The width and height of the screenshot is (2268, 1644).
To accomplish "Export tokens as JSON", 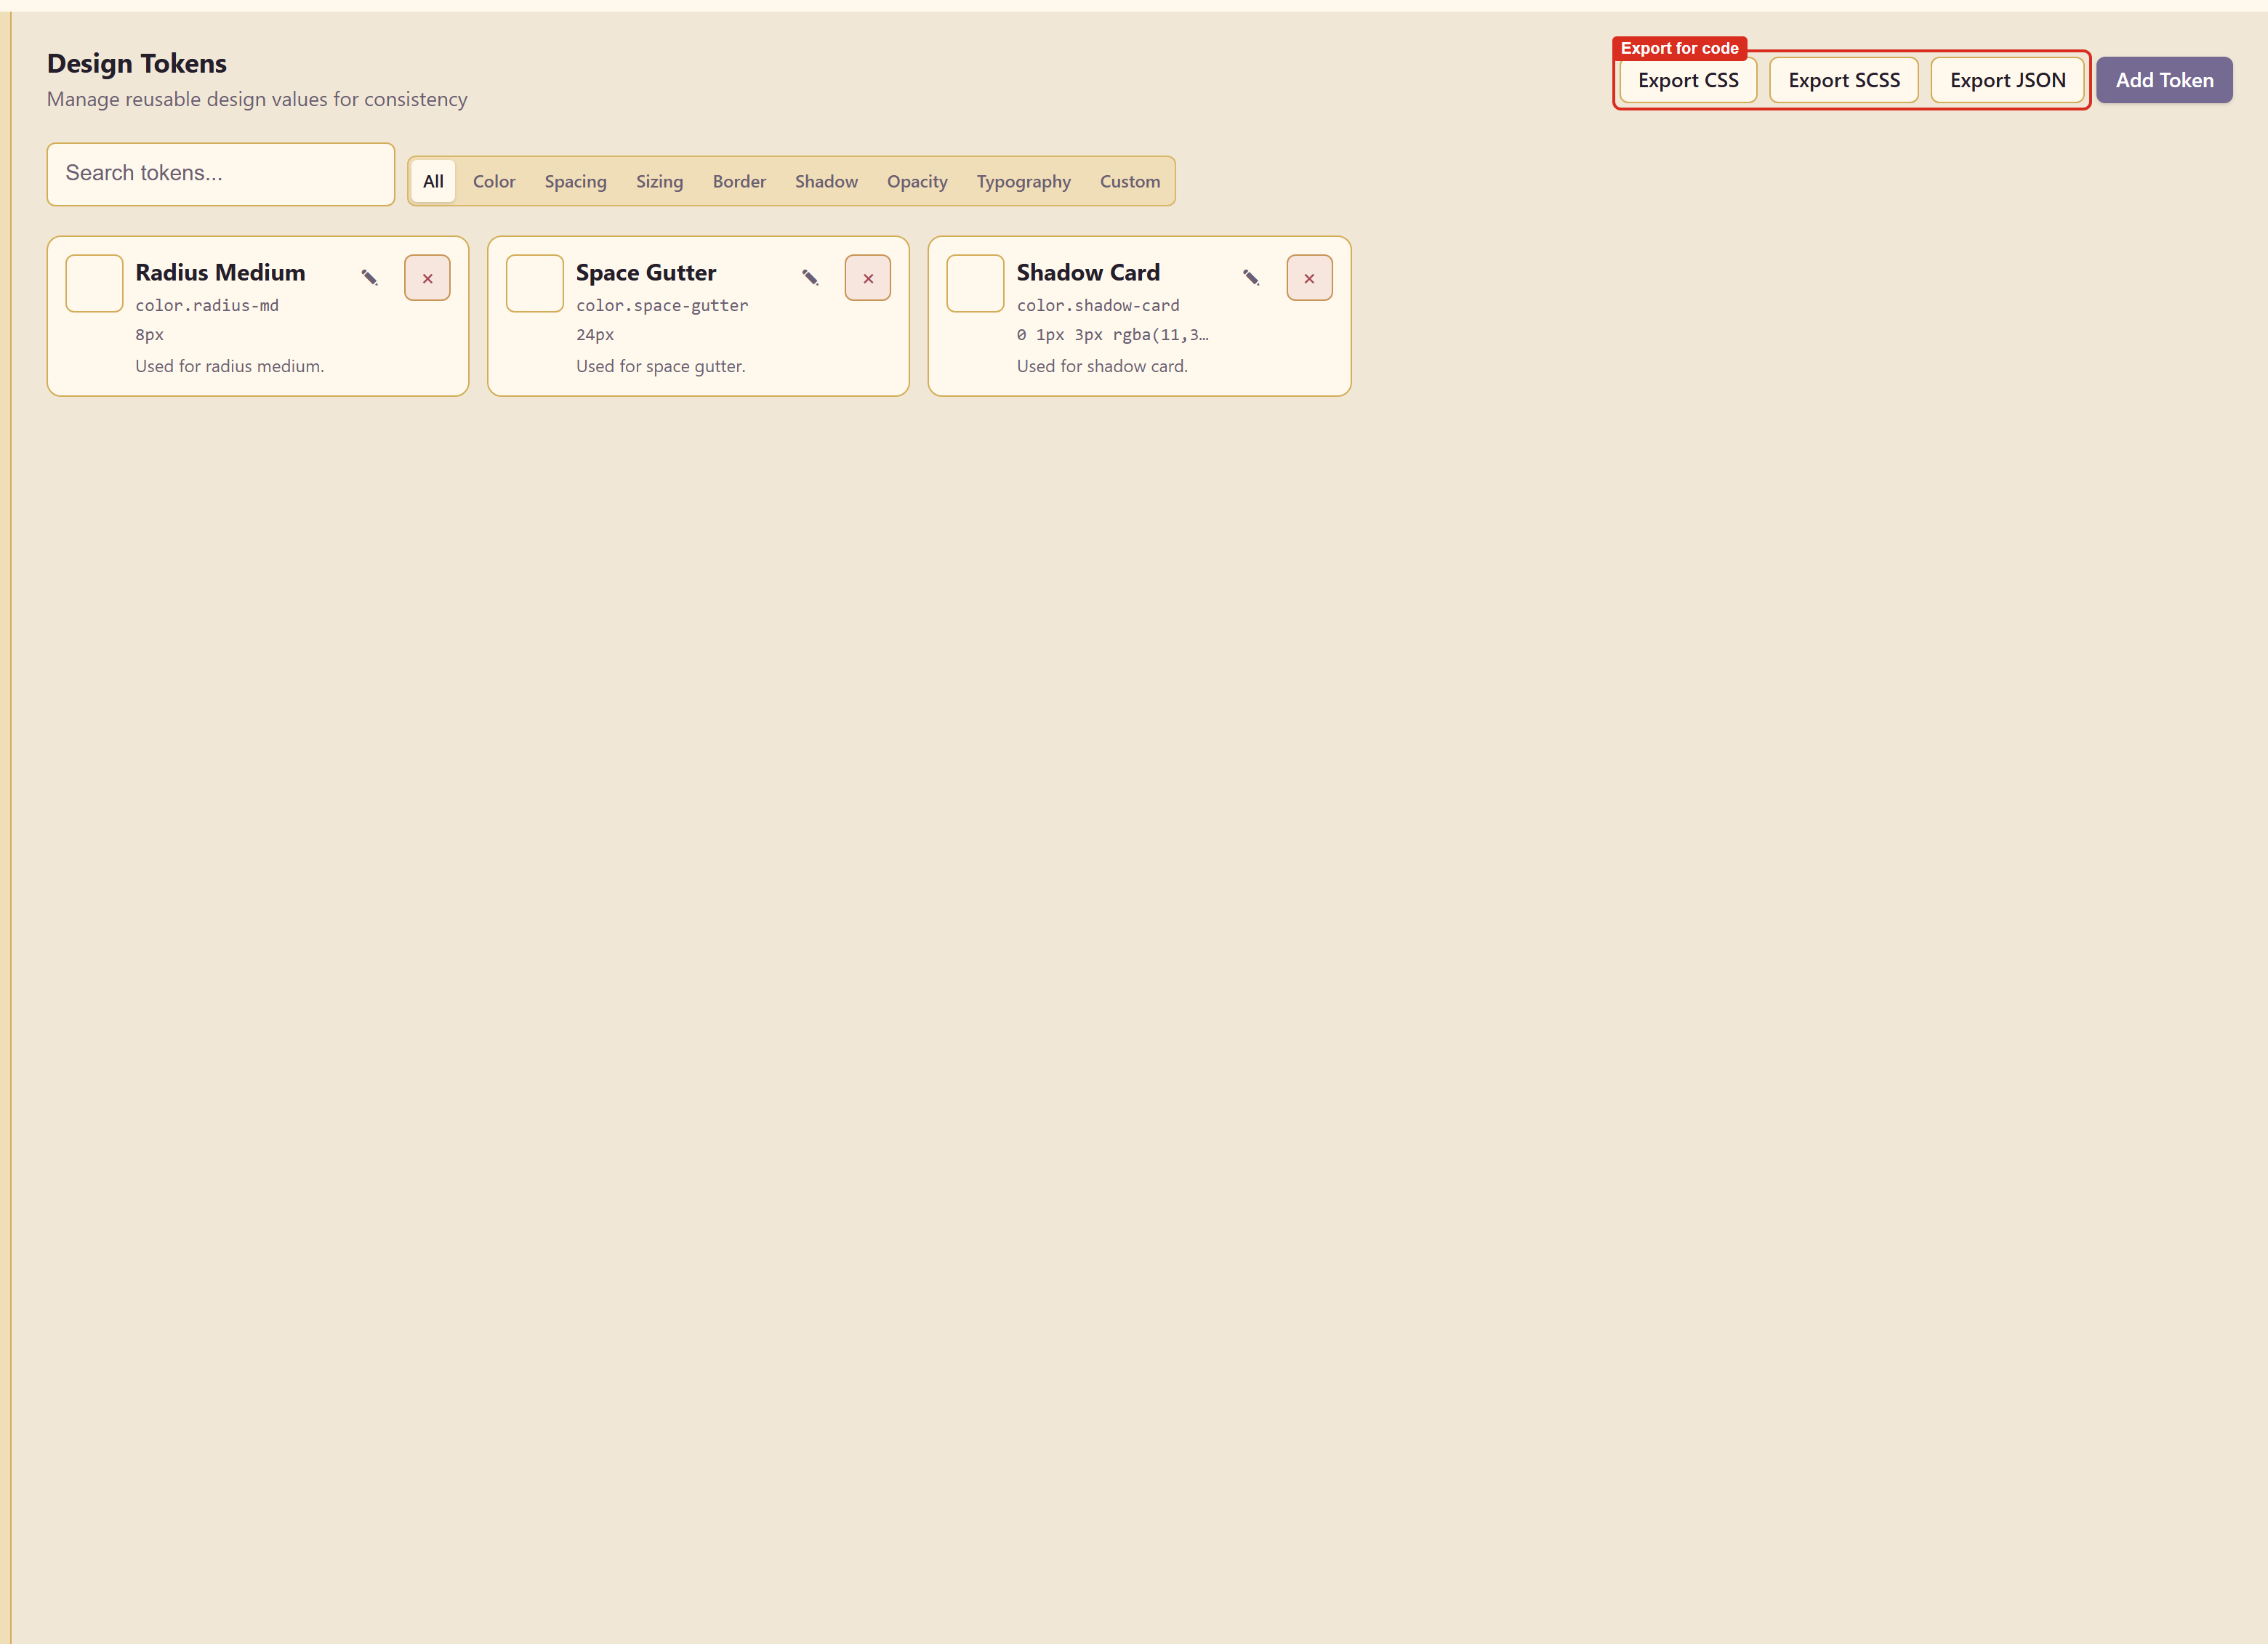I will click(2007, 80).
